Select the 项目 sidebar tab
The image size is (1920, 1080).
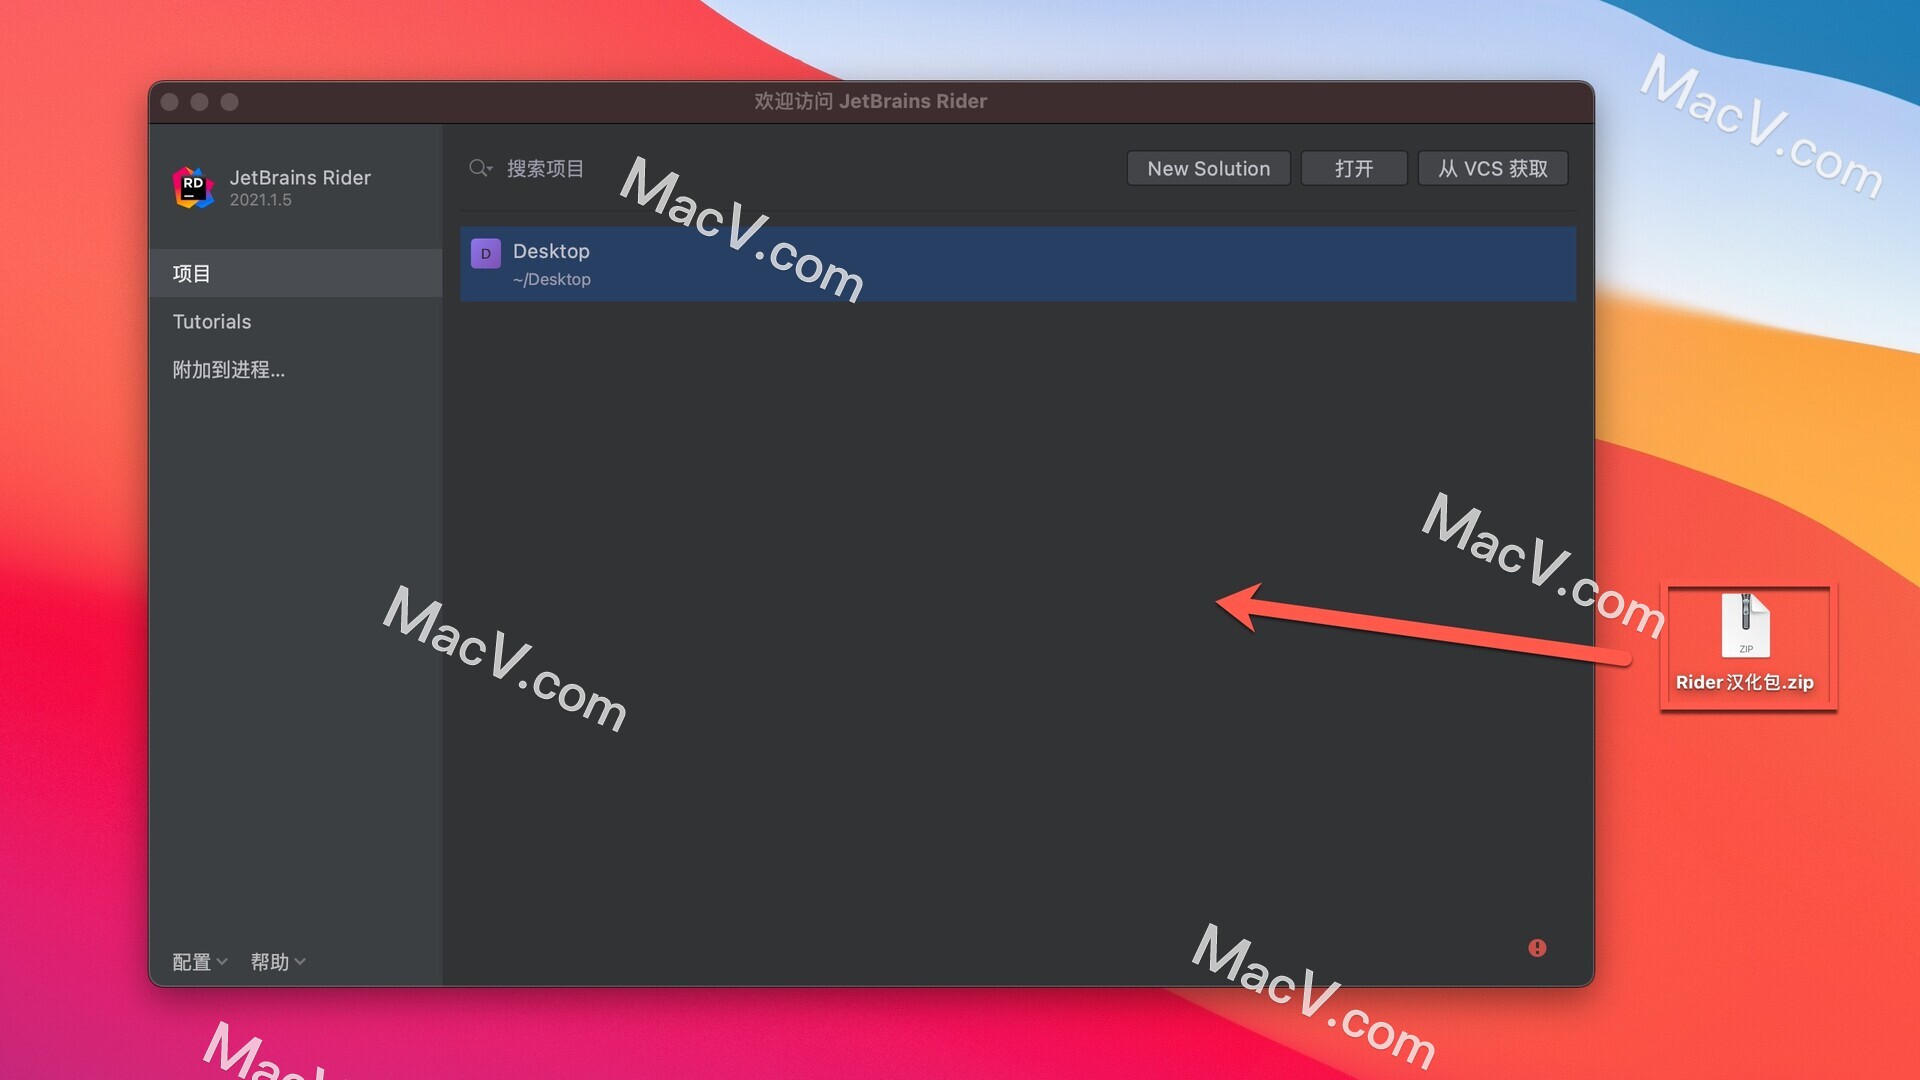191,272
